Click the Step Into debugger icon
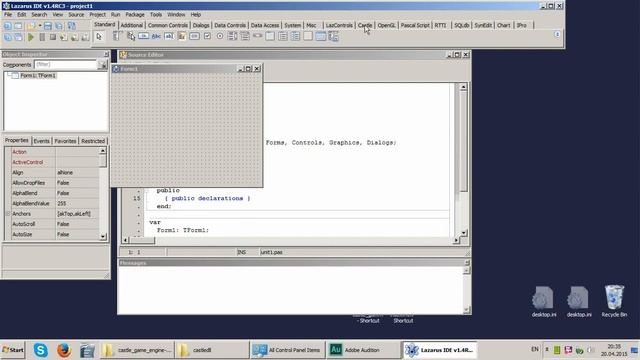Viewport: 640px width, 360px height. click(63, 37)
